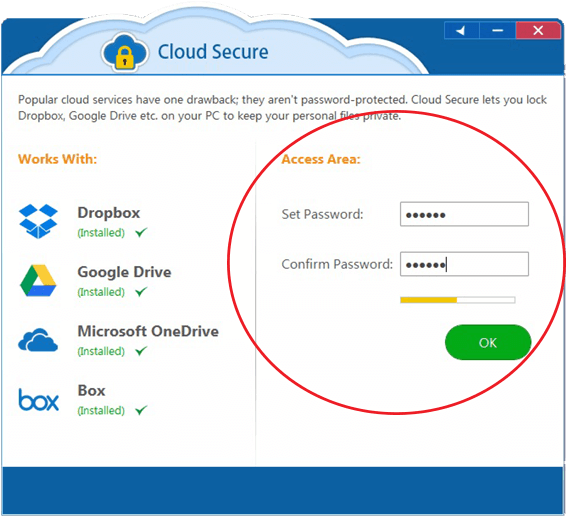Click the Microsoft OneDrive cloud icon

click(38, 340)
